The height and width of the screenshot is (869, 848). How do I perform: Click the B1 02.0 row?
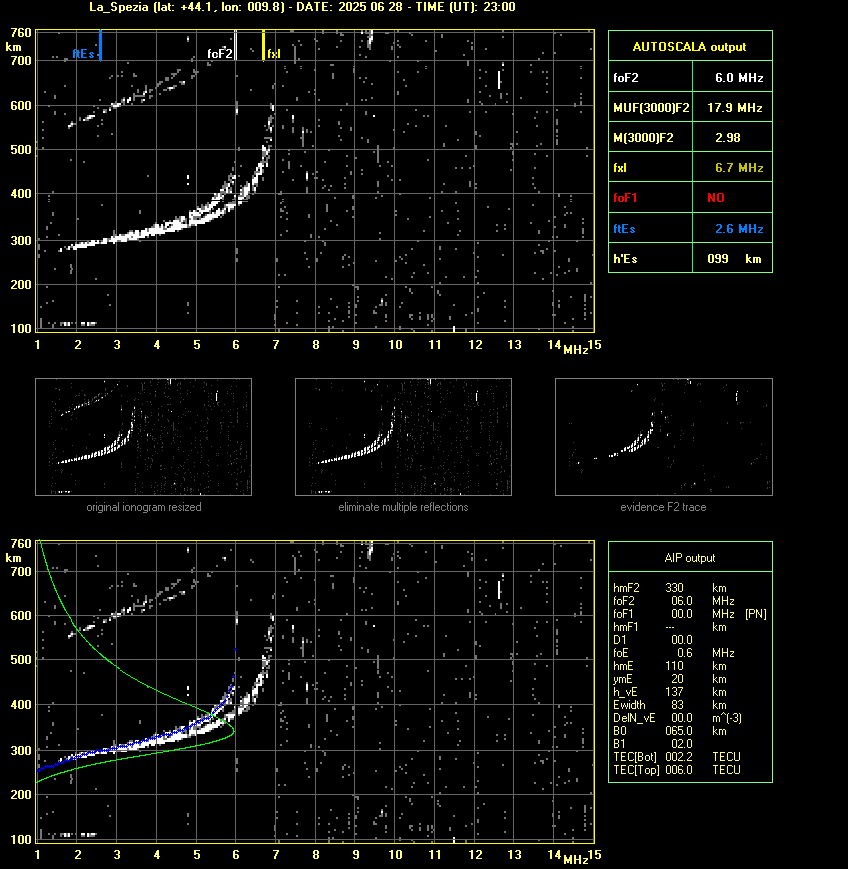click(653, 744)
